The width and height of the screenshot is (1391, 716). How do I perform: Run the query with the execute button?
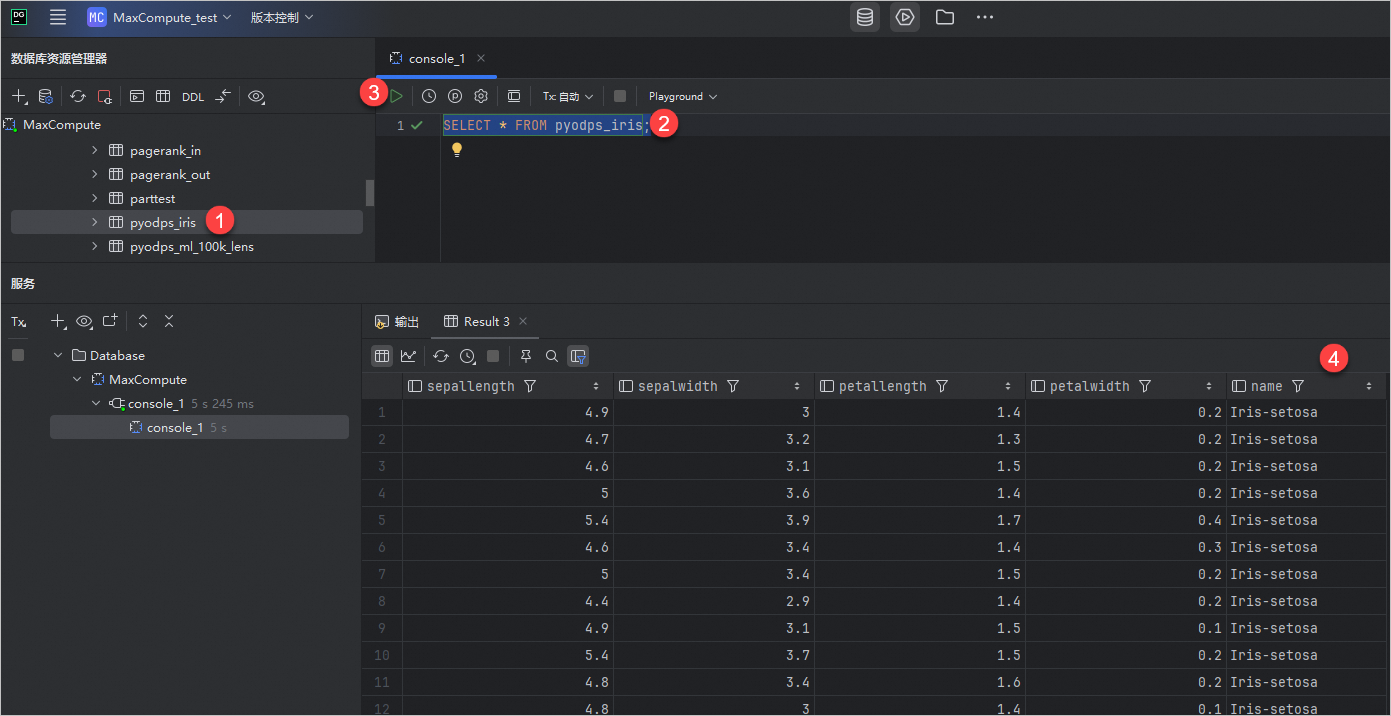click(397, 96)
